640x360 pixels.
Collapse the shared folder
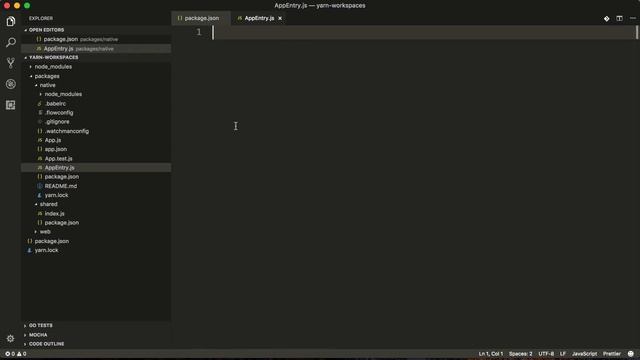(49, 204)
